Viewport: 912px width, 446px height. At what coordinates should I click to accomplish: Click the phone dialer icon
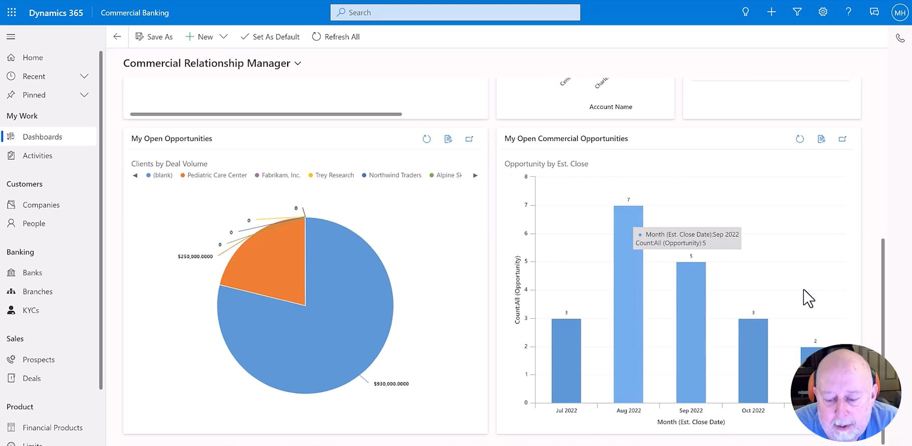900,38
